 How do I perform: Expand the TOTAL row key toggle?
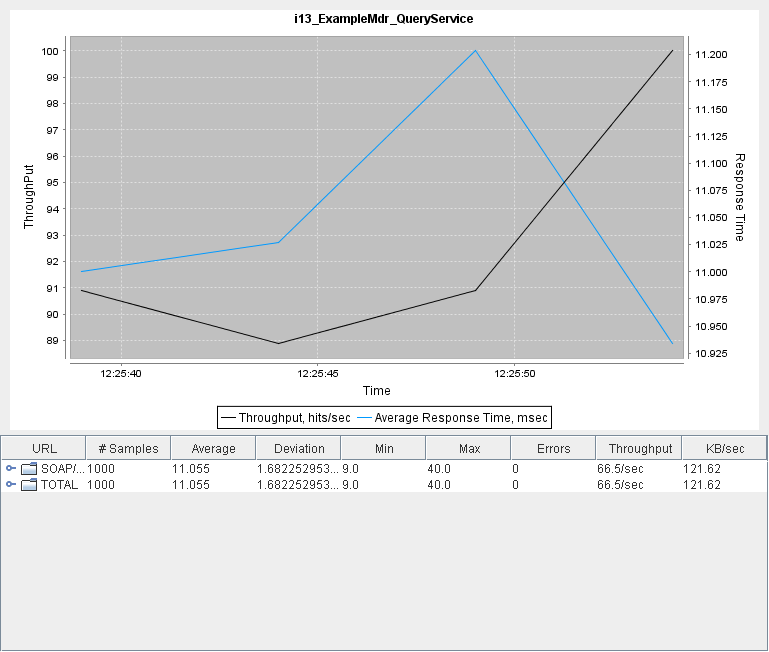[11, 485]
